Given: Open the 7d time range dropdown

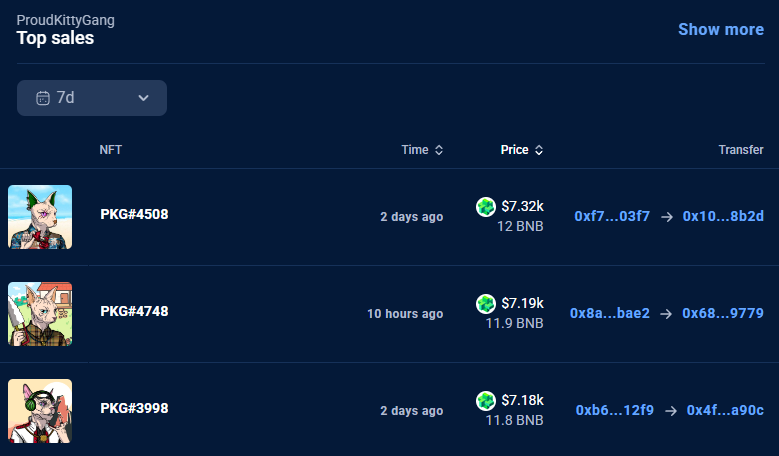Looking at the screenshot, I should pos(92,98).
